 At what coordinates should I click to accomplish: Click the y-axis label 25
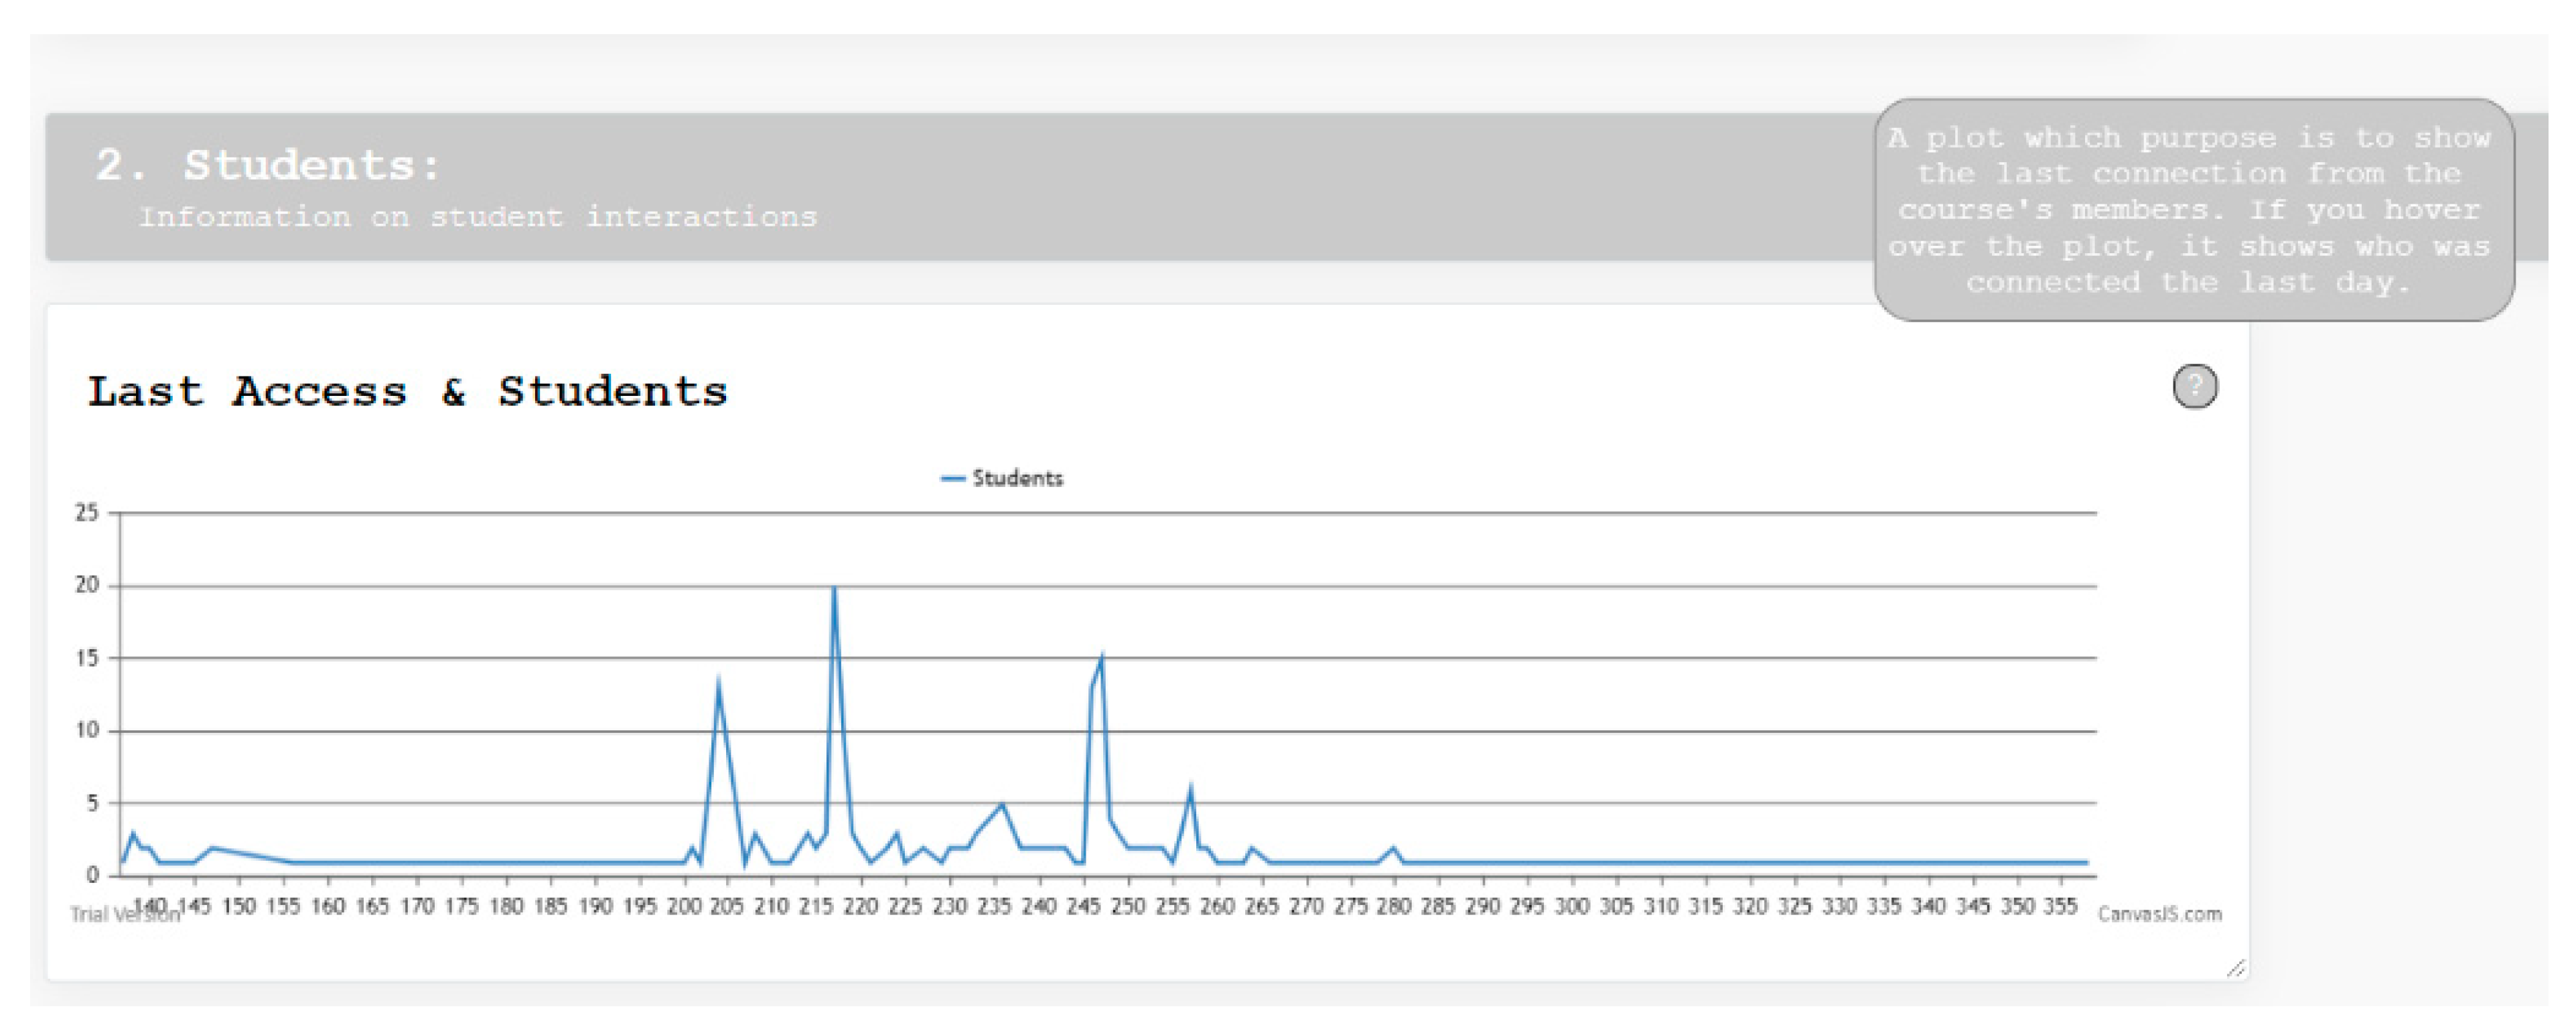click(x=87, y=513)
